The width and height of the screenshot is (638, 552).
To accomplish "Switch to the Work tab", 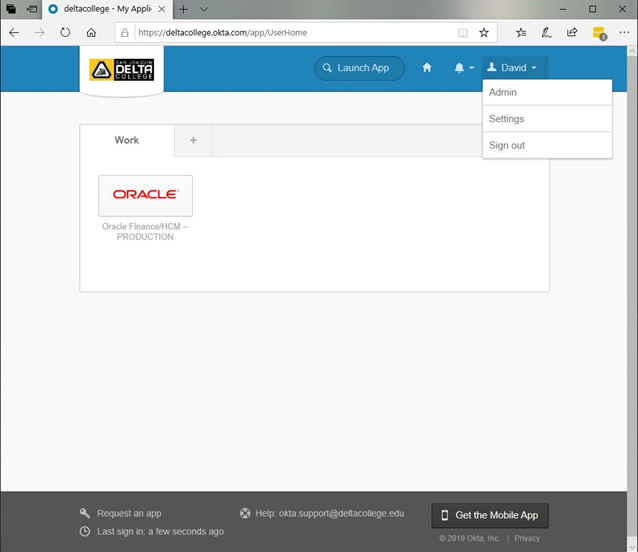I will (127, 140).
